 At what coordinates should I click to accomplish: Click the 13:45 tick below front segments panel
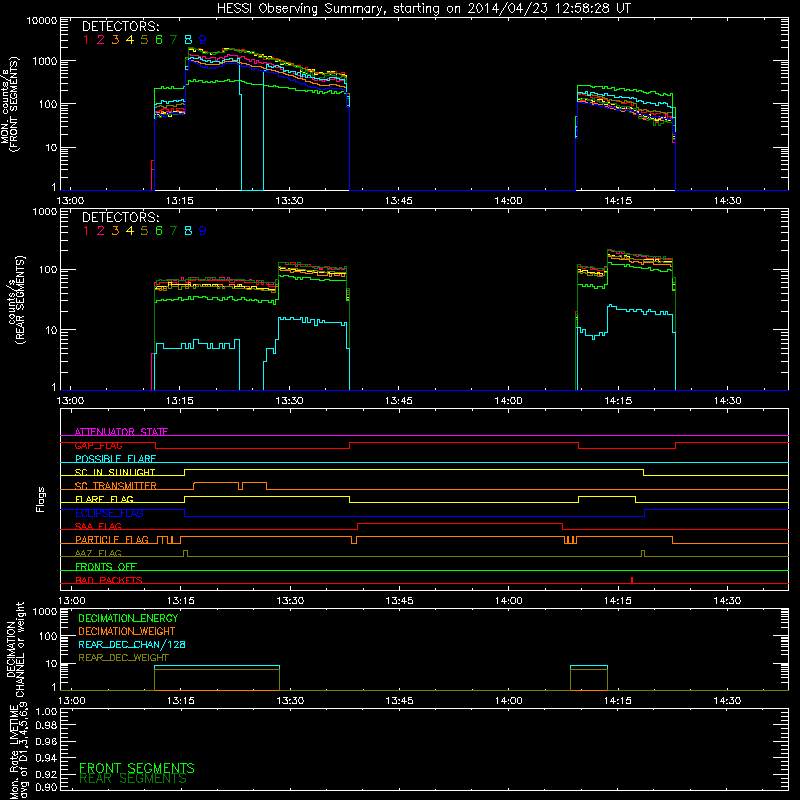[x=398, y=201]
